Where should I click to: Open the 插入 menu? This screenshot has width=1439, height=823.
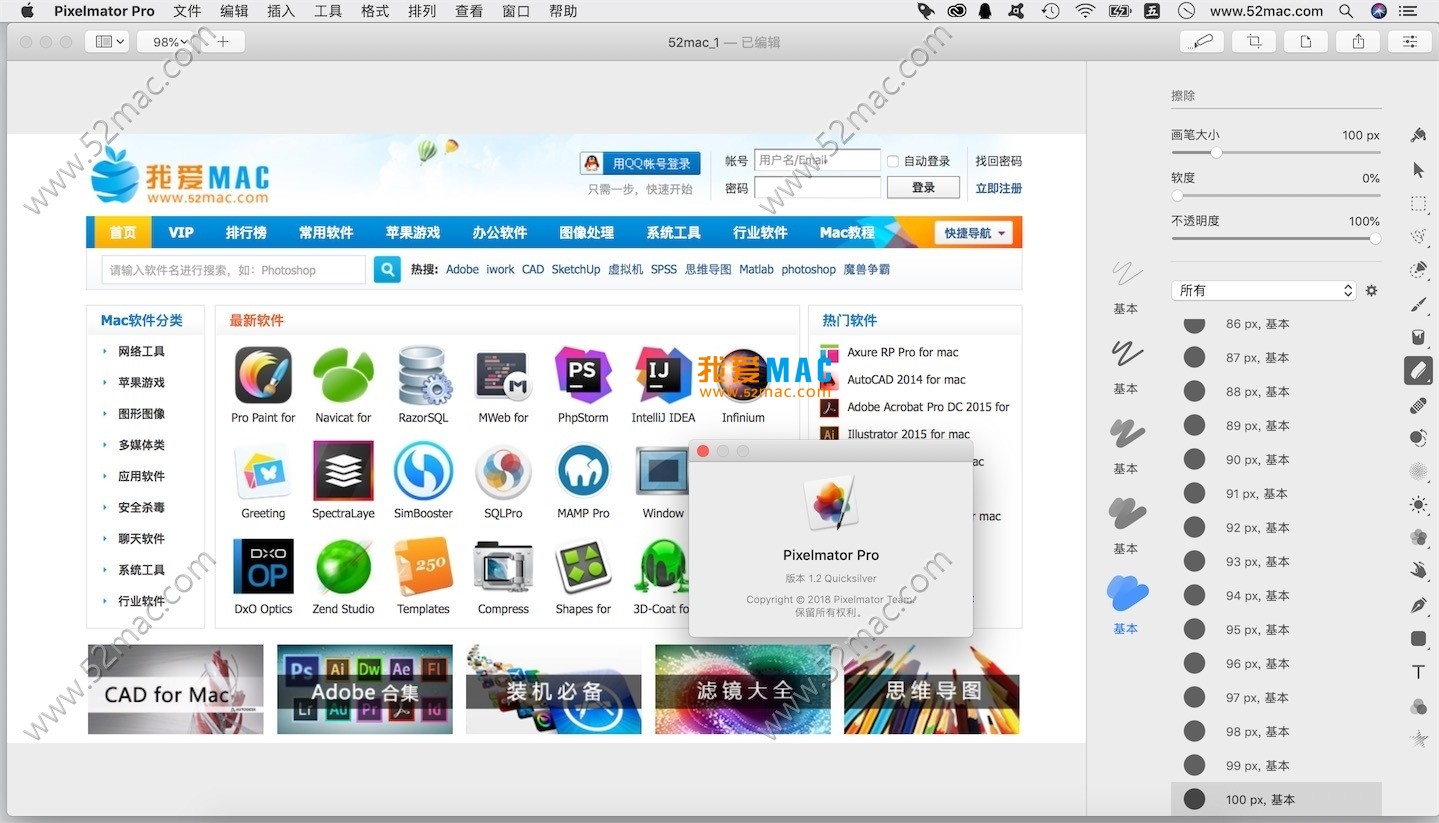click(x=281, y=11)
